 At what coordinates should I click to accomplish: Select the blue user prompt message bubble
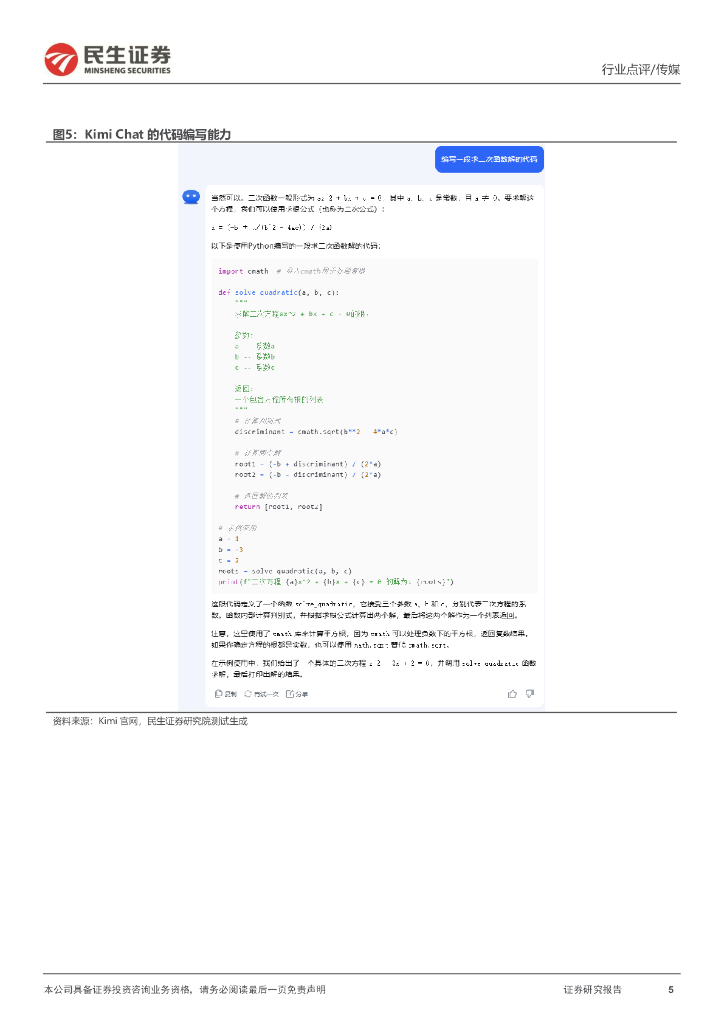[x=490, y=159]
